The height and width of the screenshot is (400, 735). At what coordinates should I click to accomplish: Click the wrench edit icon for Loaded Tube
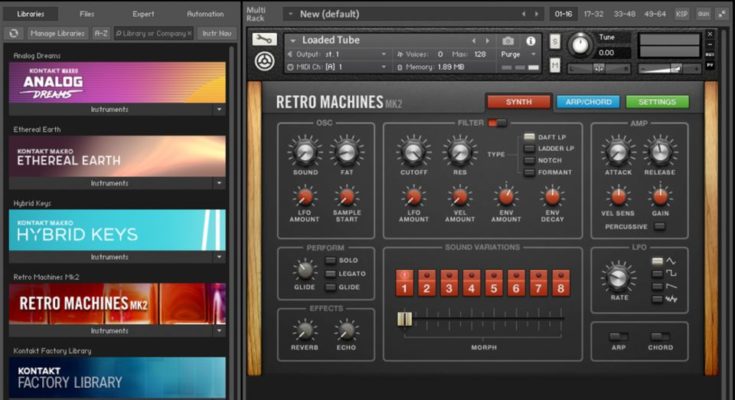click(x=263, y=40)
